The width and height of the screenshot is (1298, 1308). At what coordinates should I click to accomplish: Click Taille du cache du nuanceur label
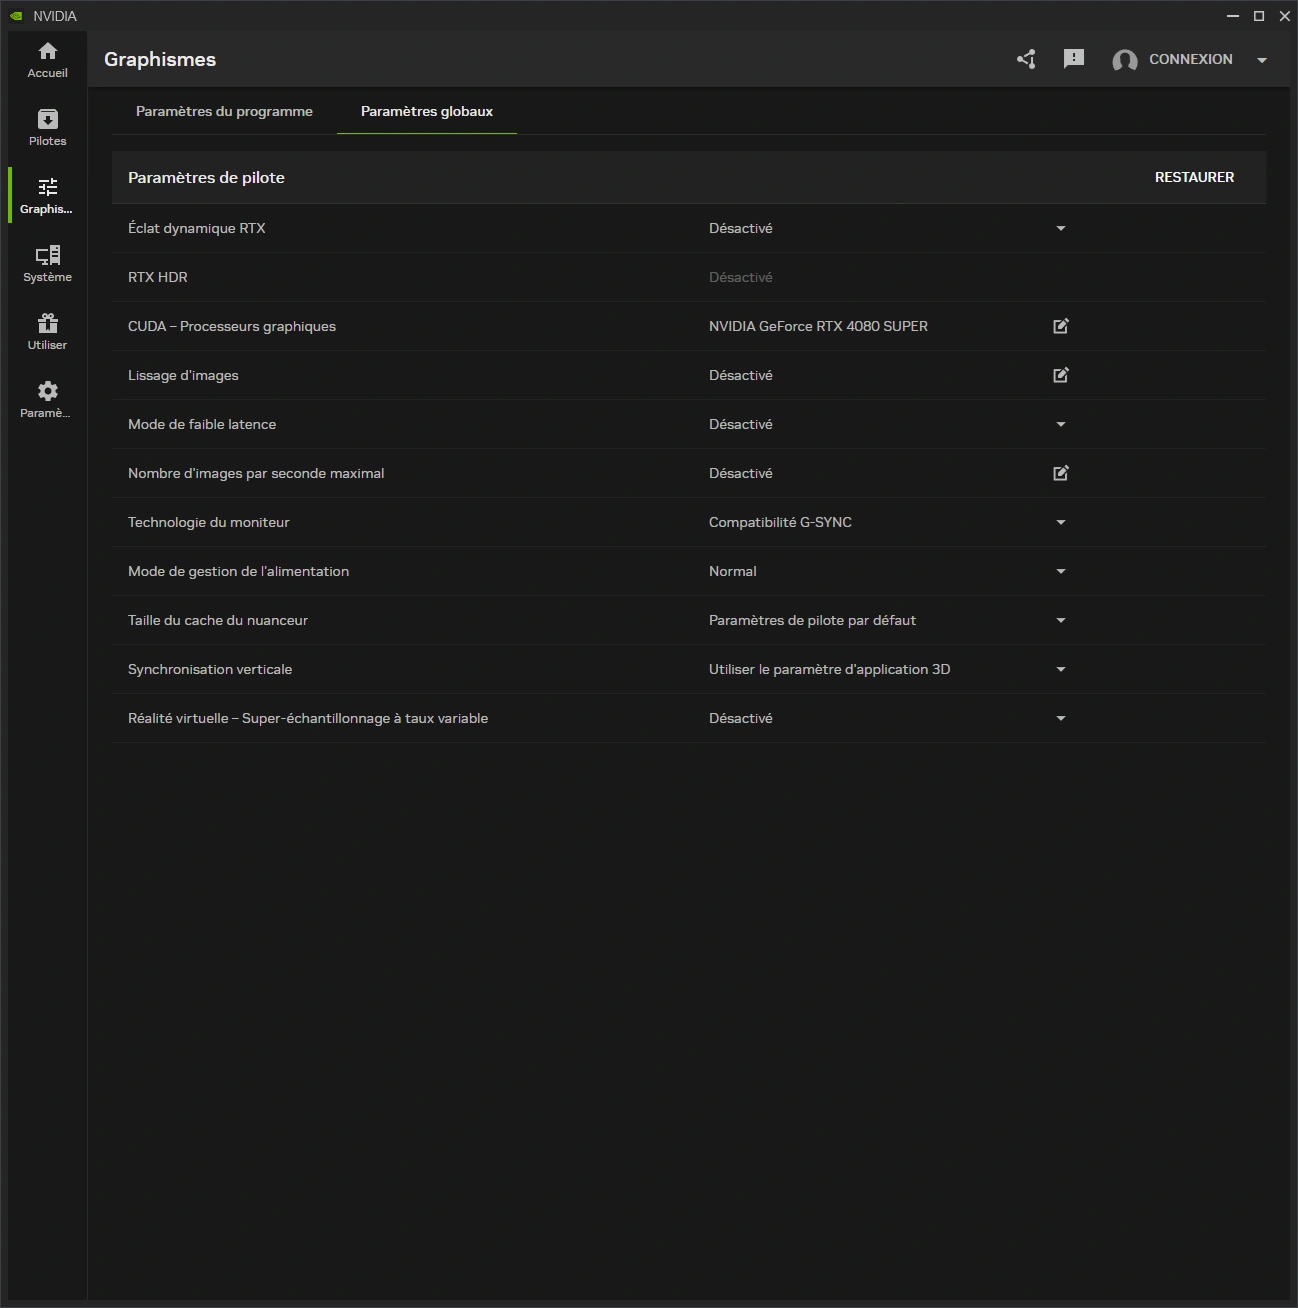[218, 620]
